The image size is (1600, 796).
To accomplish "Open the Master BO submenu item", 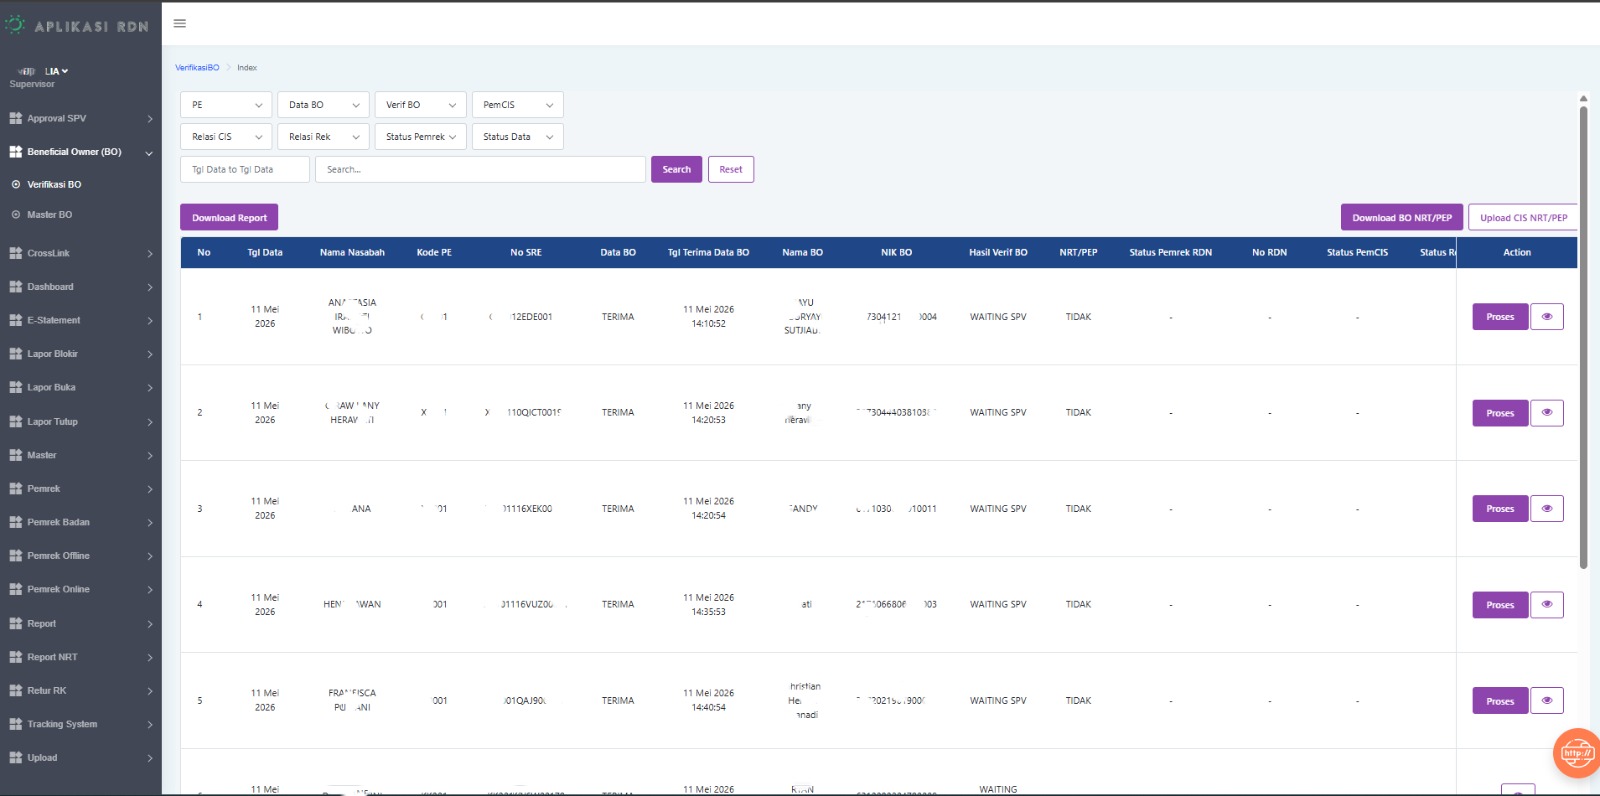I will point(49,215).
